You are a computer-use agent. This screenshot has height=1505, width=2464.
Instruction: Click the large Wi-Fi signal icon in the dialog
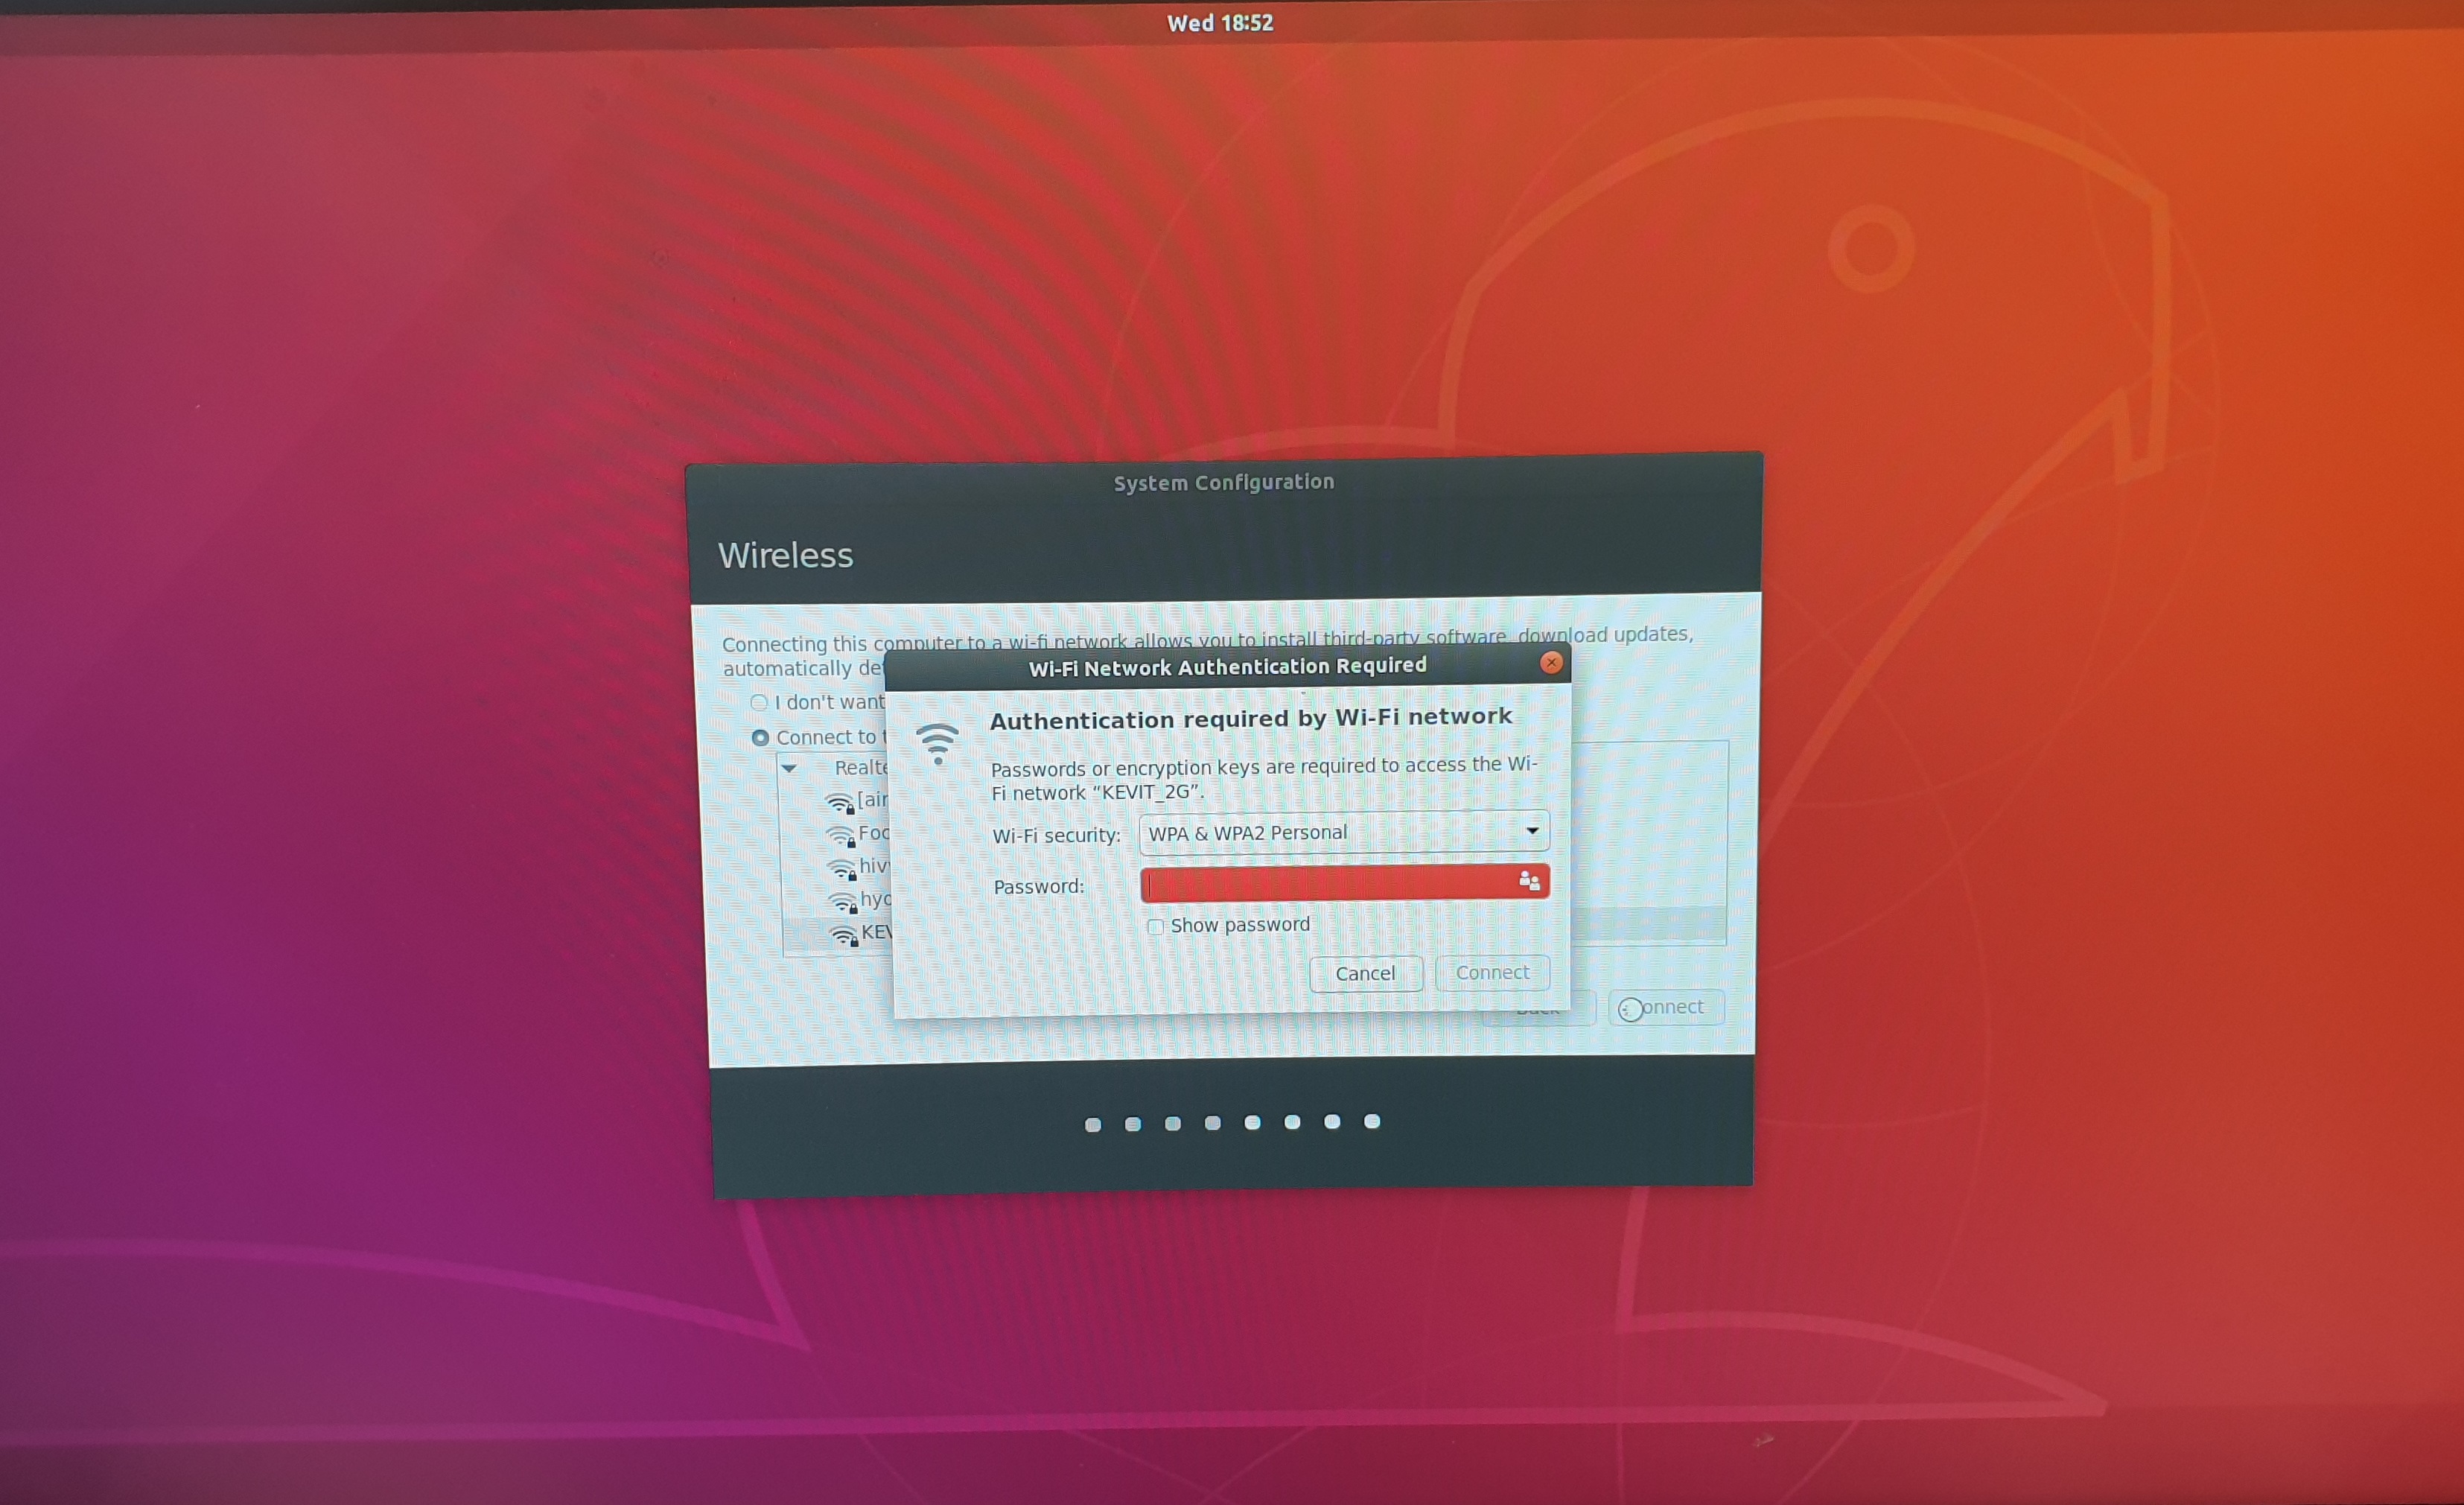(937, 744)
